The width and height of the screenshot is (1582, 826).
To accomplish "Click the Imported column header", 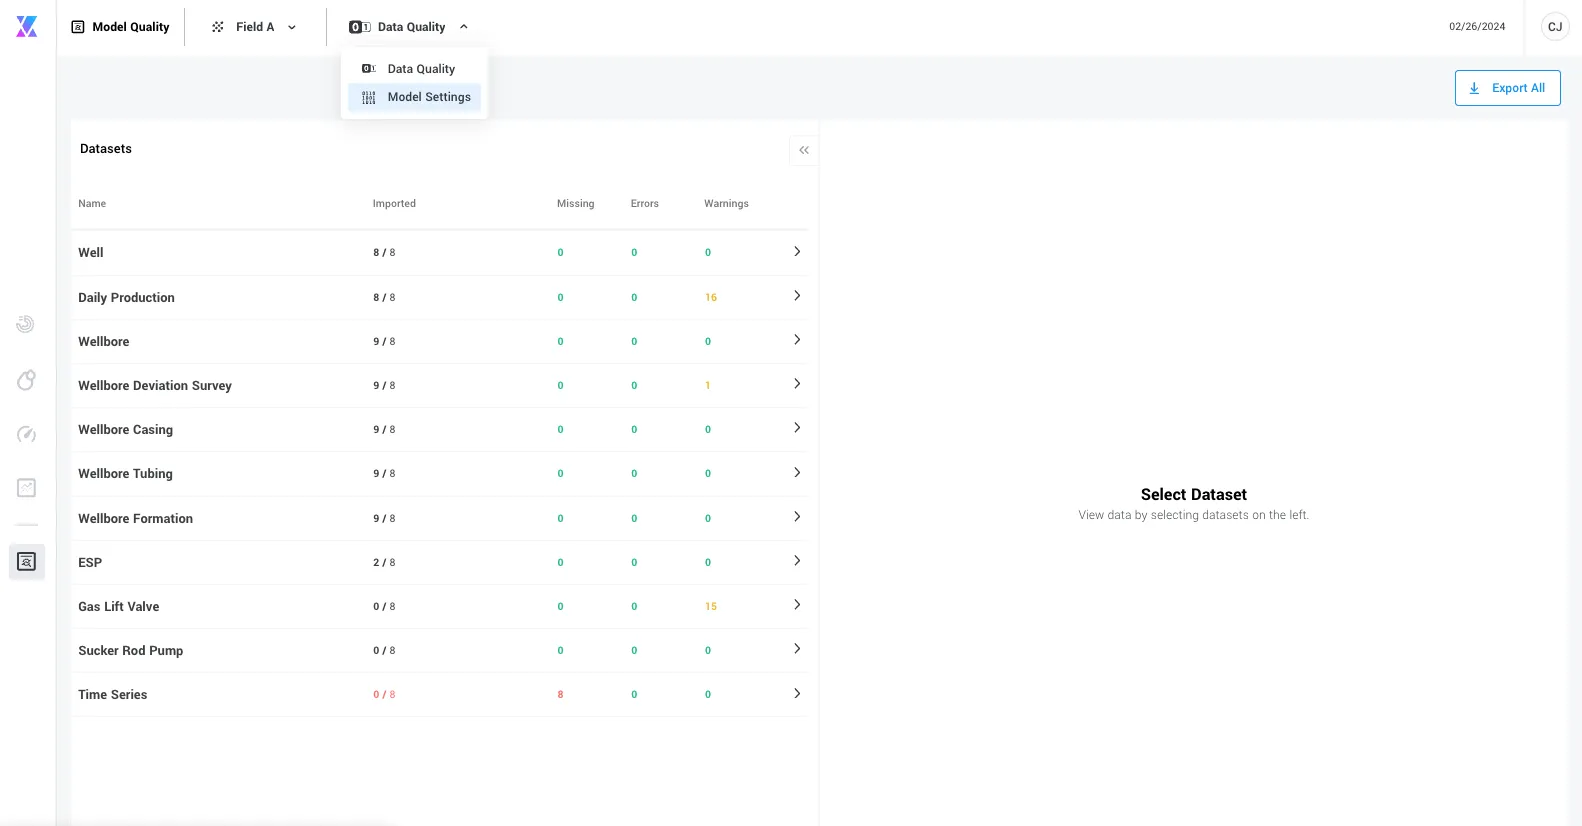I will point(394,204).
